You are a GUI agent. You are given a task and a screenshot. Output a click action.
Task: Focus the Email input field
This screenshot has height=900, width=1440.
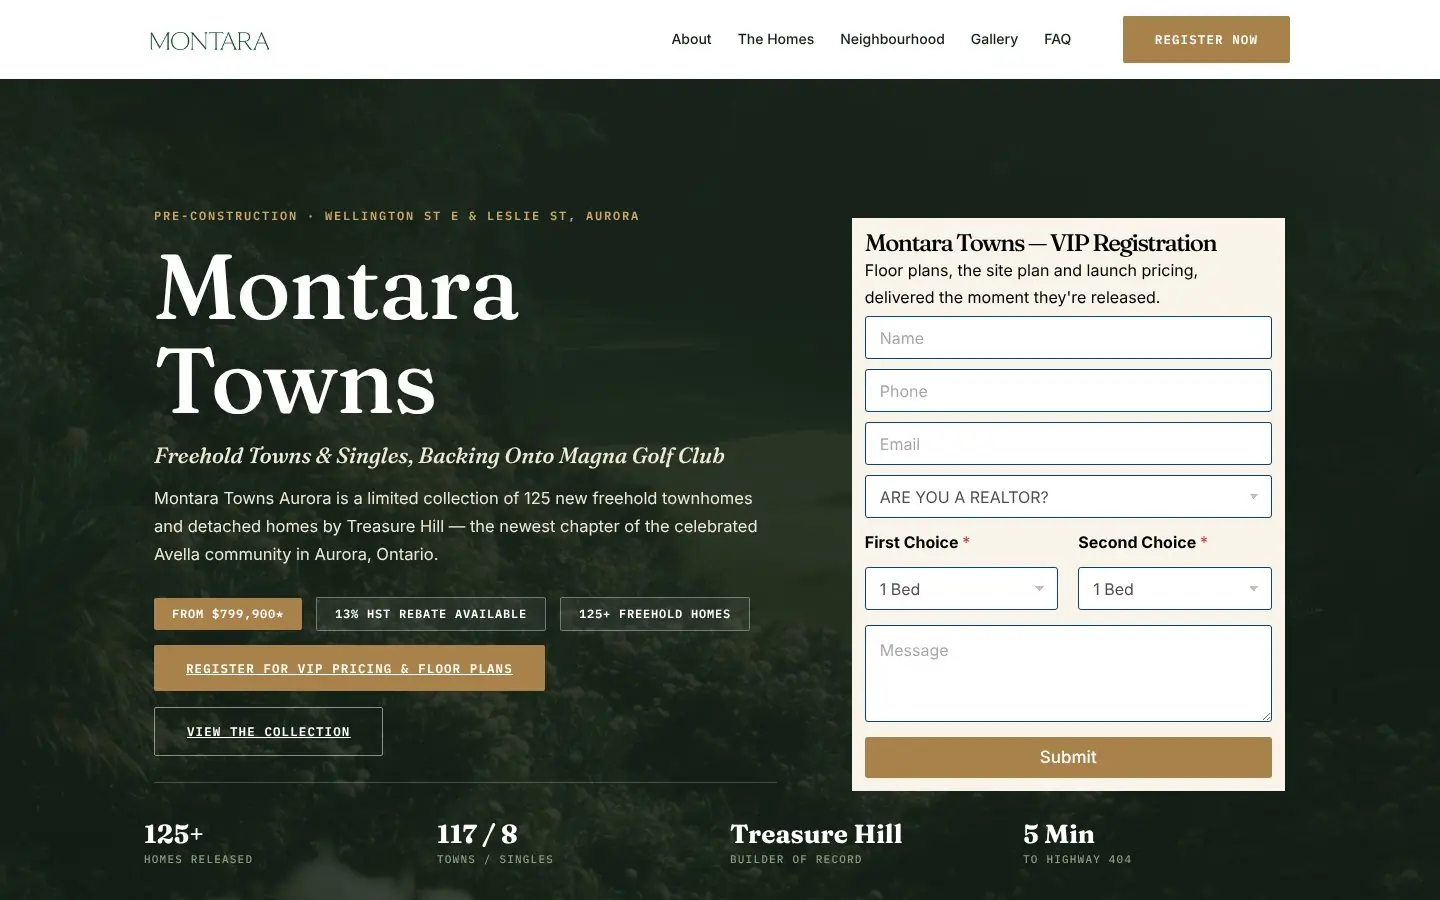click(x=1068, y=444)
